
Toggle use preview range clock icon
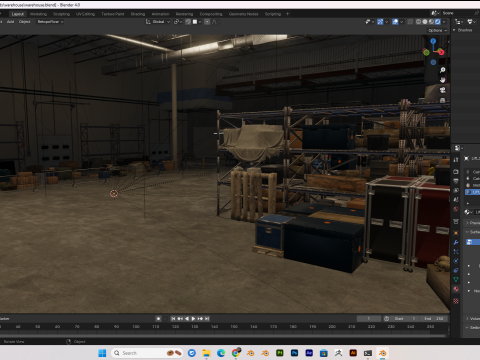point(386,319)
